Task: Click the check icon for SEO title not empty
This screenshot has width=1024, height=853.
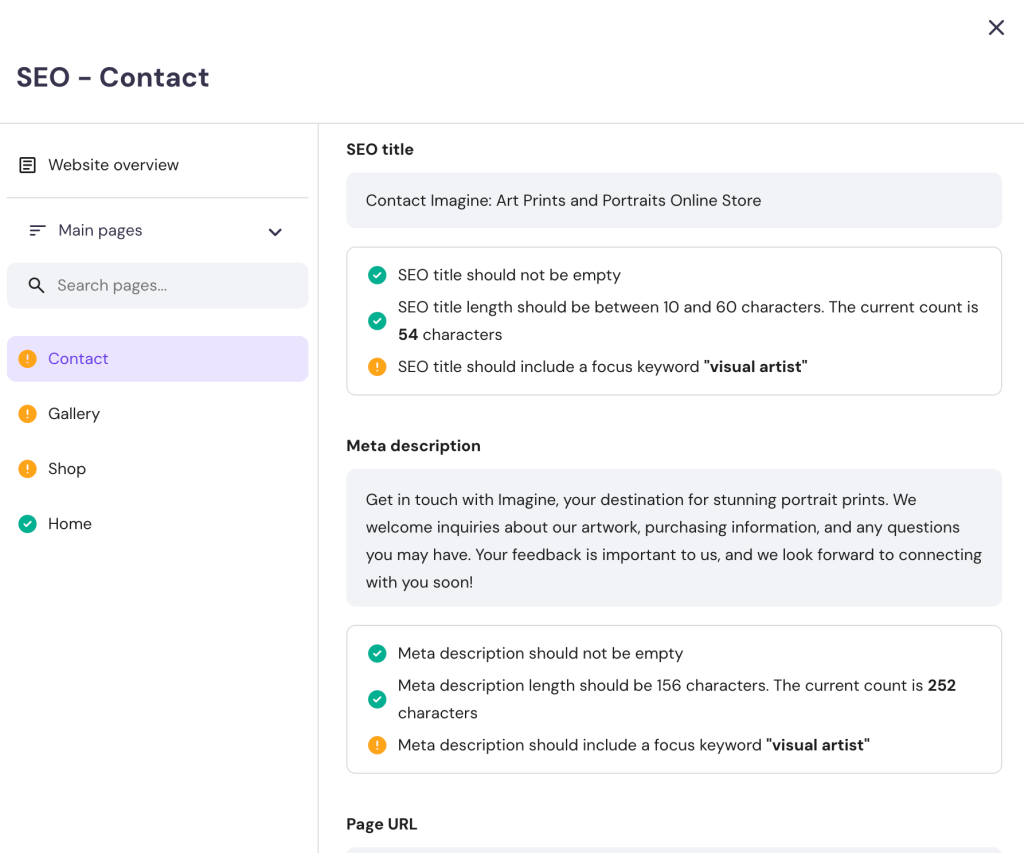Action: [377, 275]
